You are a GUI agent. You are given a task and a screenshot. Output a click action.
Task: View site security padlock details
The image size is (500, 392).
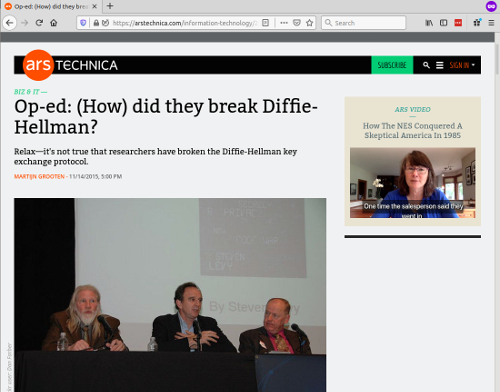[x=96, y=23]
